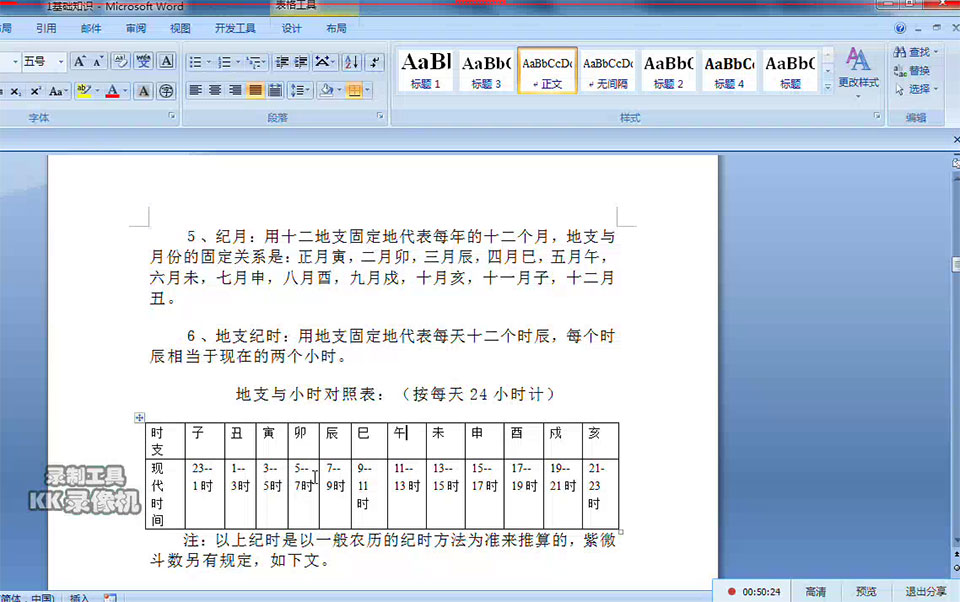Viewport: 960px width, 602px height.
Task: Open the phonetic guide (wén) tool
Action: (143, 61)
